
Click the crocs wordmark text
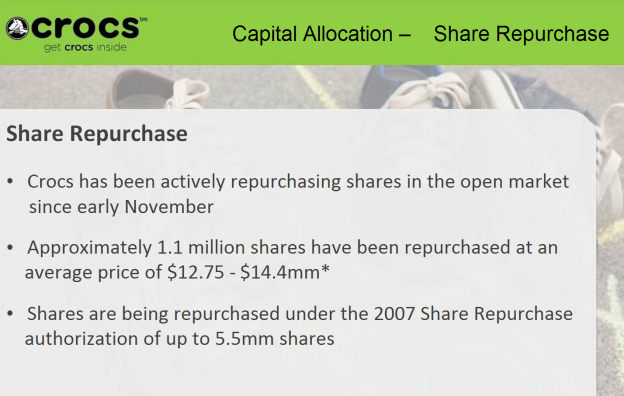85,28
